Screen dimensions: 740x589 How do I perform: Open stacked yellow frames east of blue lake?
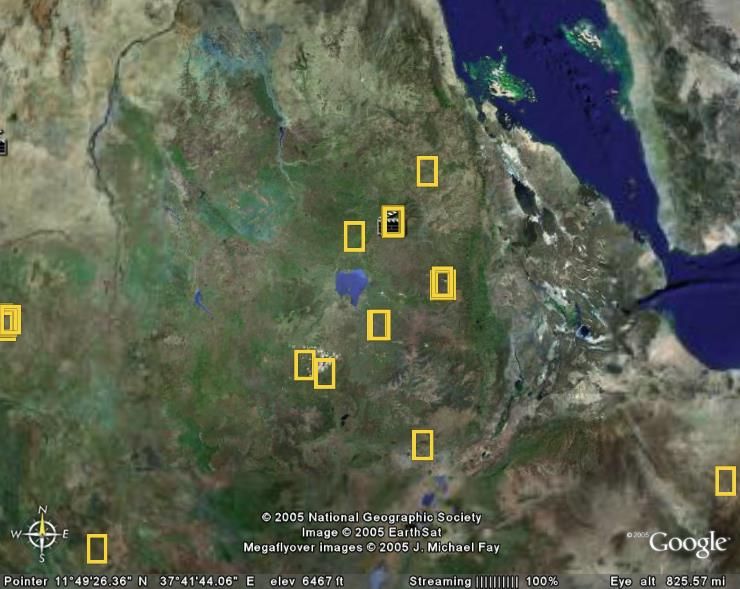point(443,283)
